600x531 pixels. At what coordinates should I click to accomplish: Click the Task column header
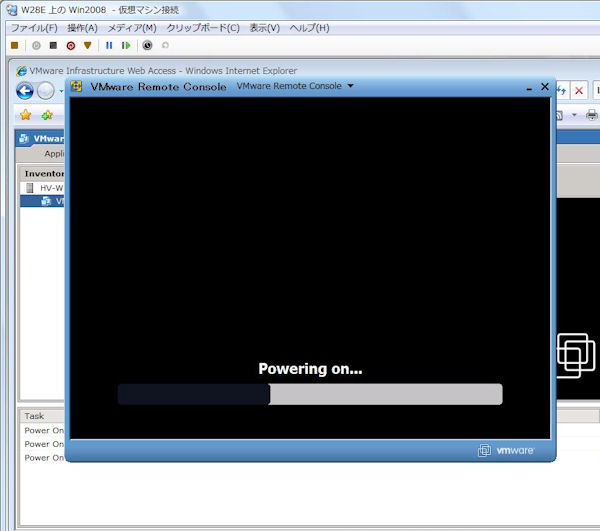[x=34, y=416]
